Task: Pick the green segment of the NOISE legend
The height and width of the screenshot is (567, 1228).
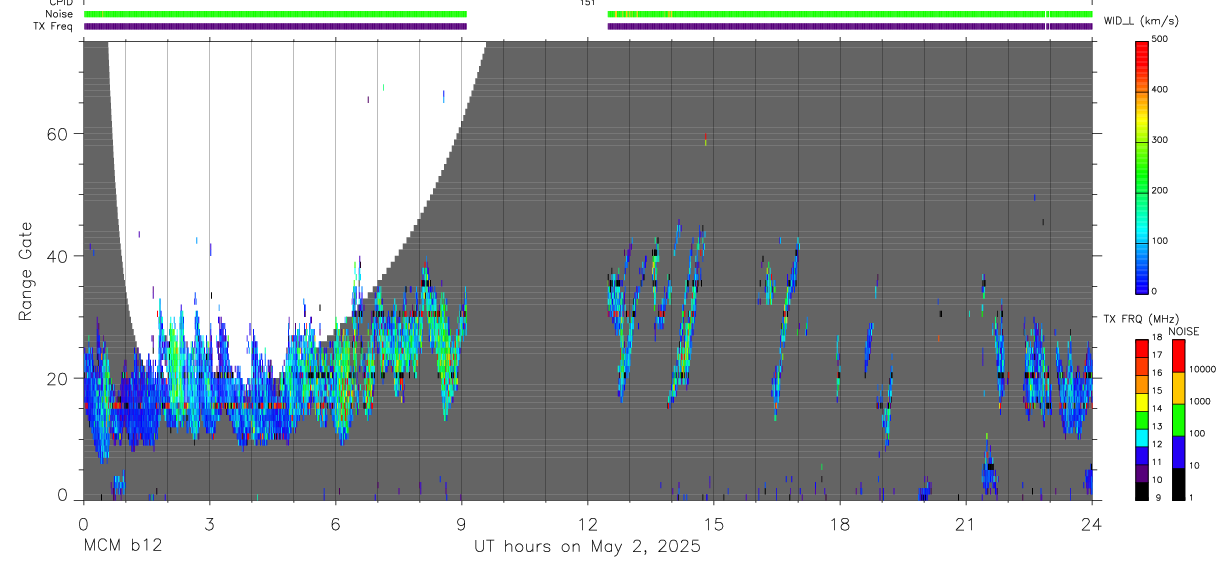Action: coord(1178,419)
